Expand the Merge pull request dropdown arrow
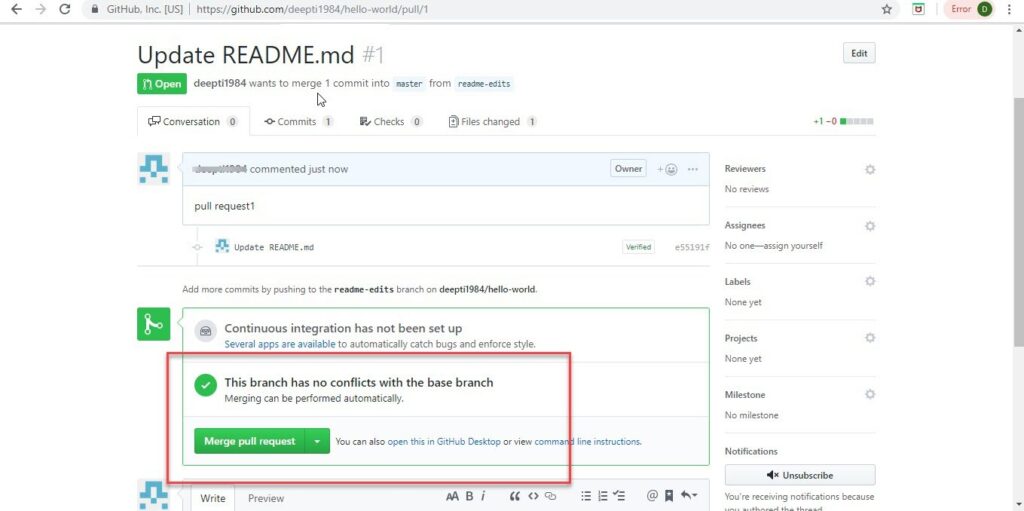This screenshot has width=1024, height=511. [x=317, y=441]
